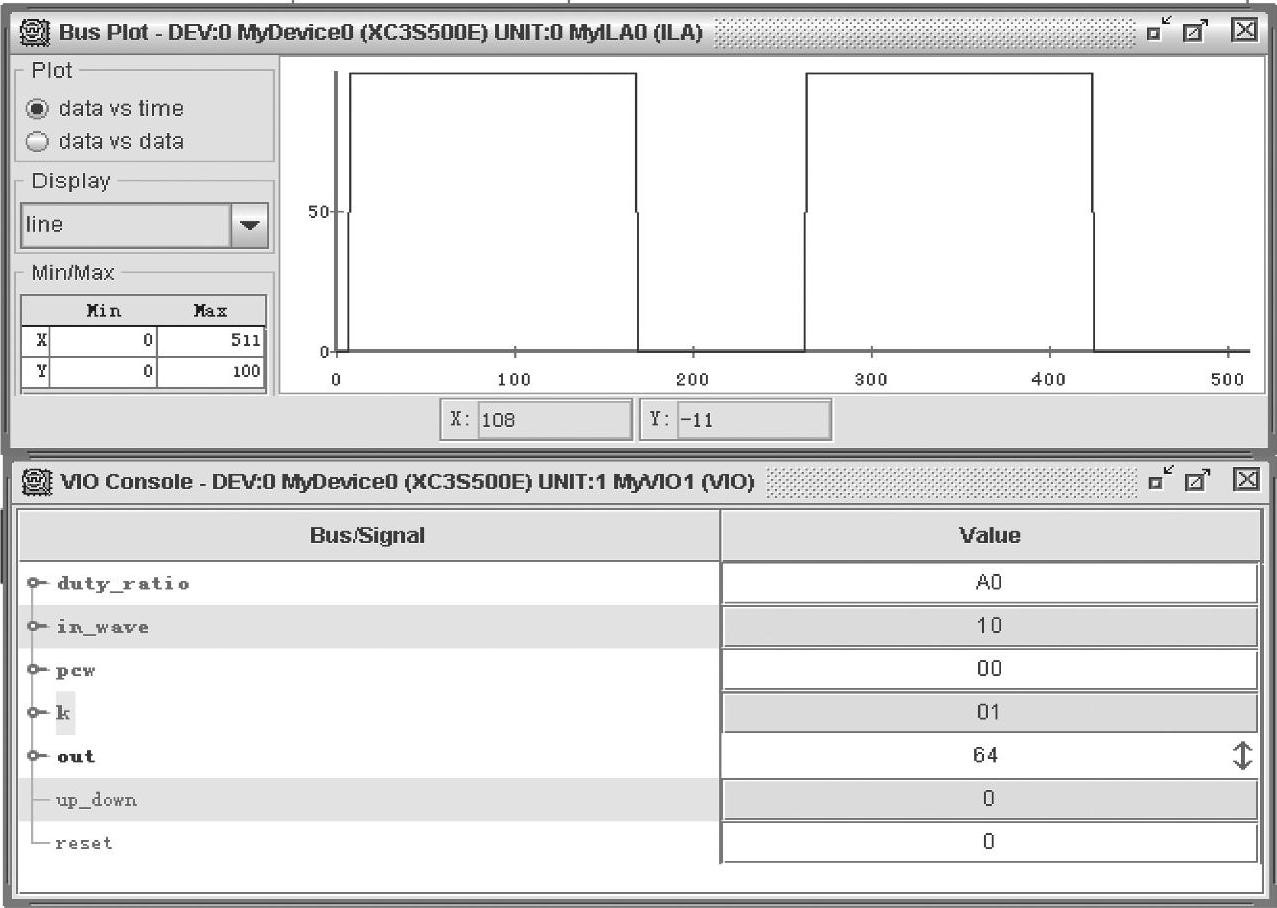The height and width of the screenshot is (908, 1277).
Task: Click the up/down arrow icon in out row
Action: 1242,756
